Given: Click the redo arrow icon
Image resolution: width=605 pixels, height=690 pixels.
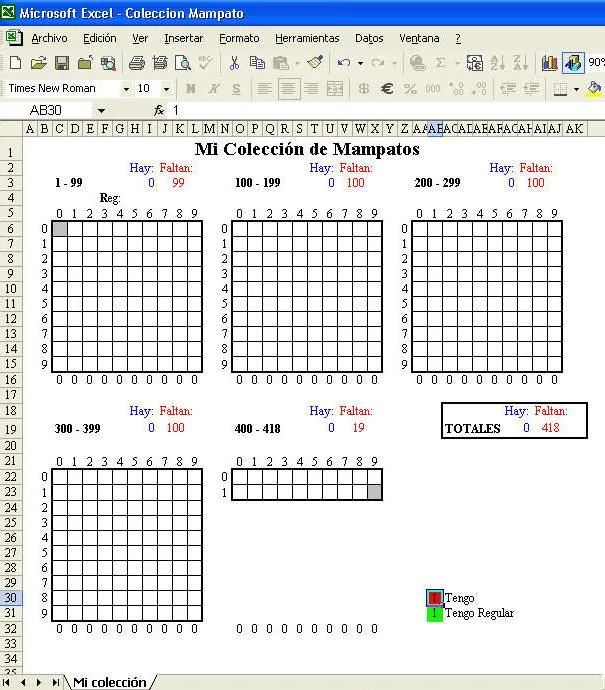Looking at the screenshot, I should pos(378,63).
